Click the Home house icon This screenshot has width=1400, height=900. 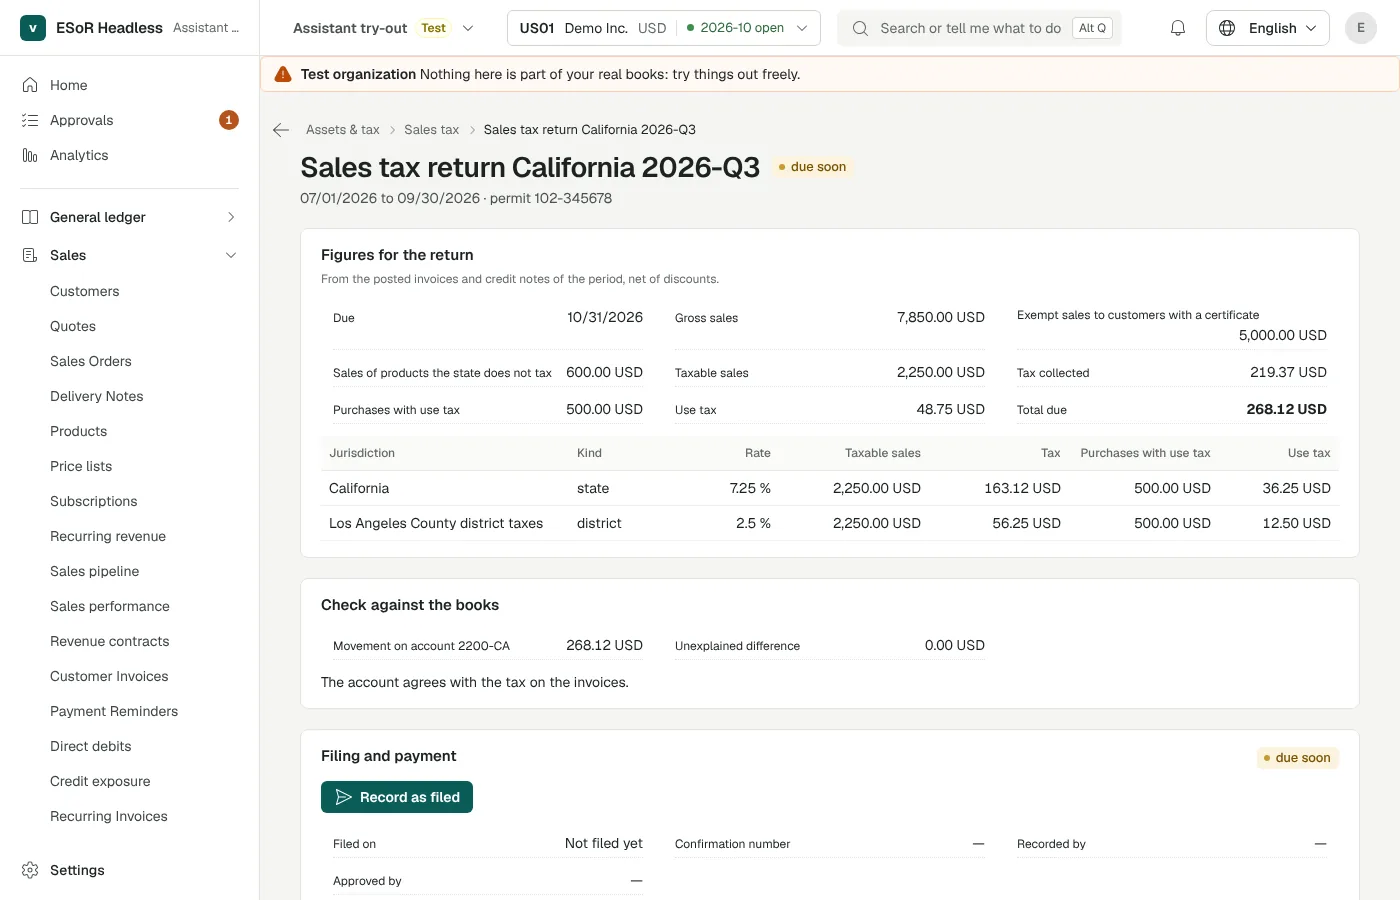point(30,85)
